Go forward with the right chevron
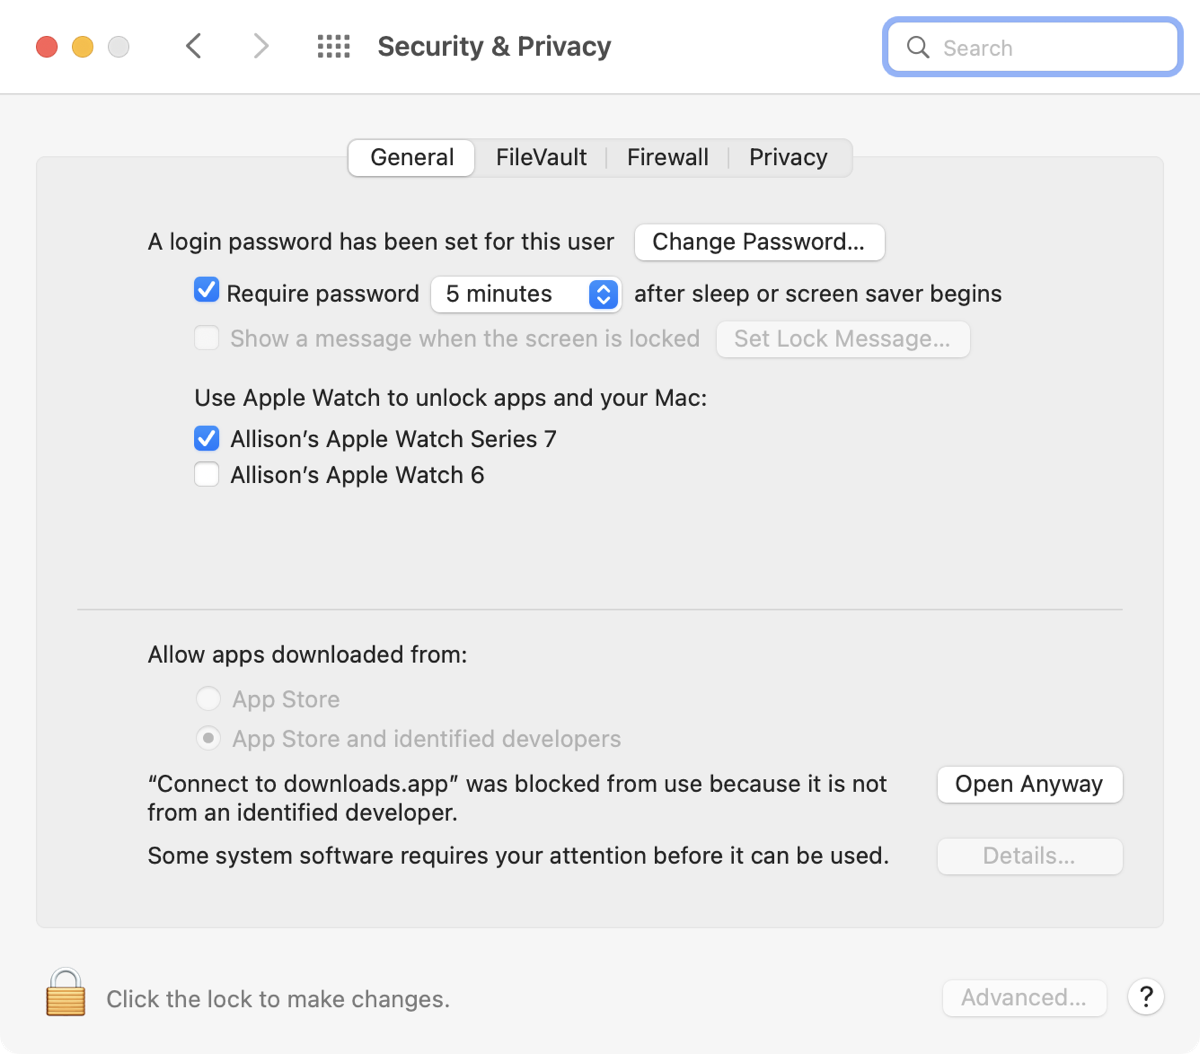The image size is (1200, 1054). point(261,46)
